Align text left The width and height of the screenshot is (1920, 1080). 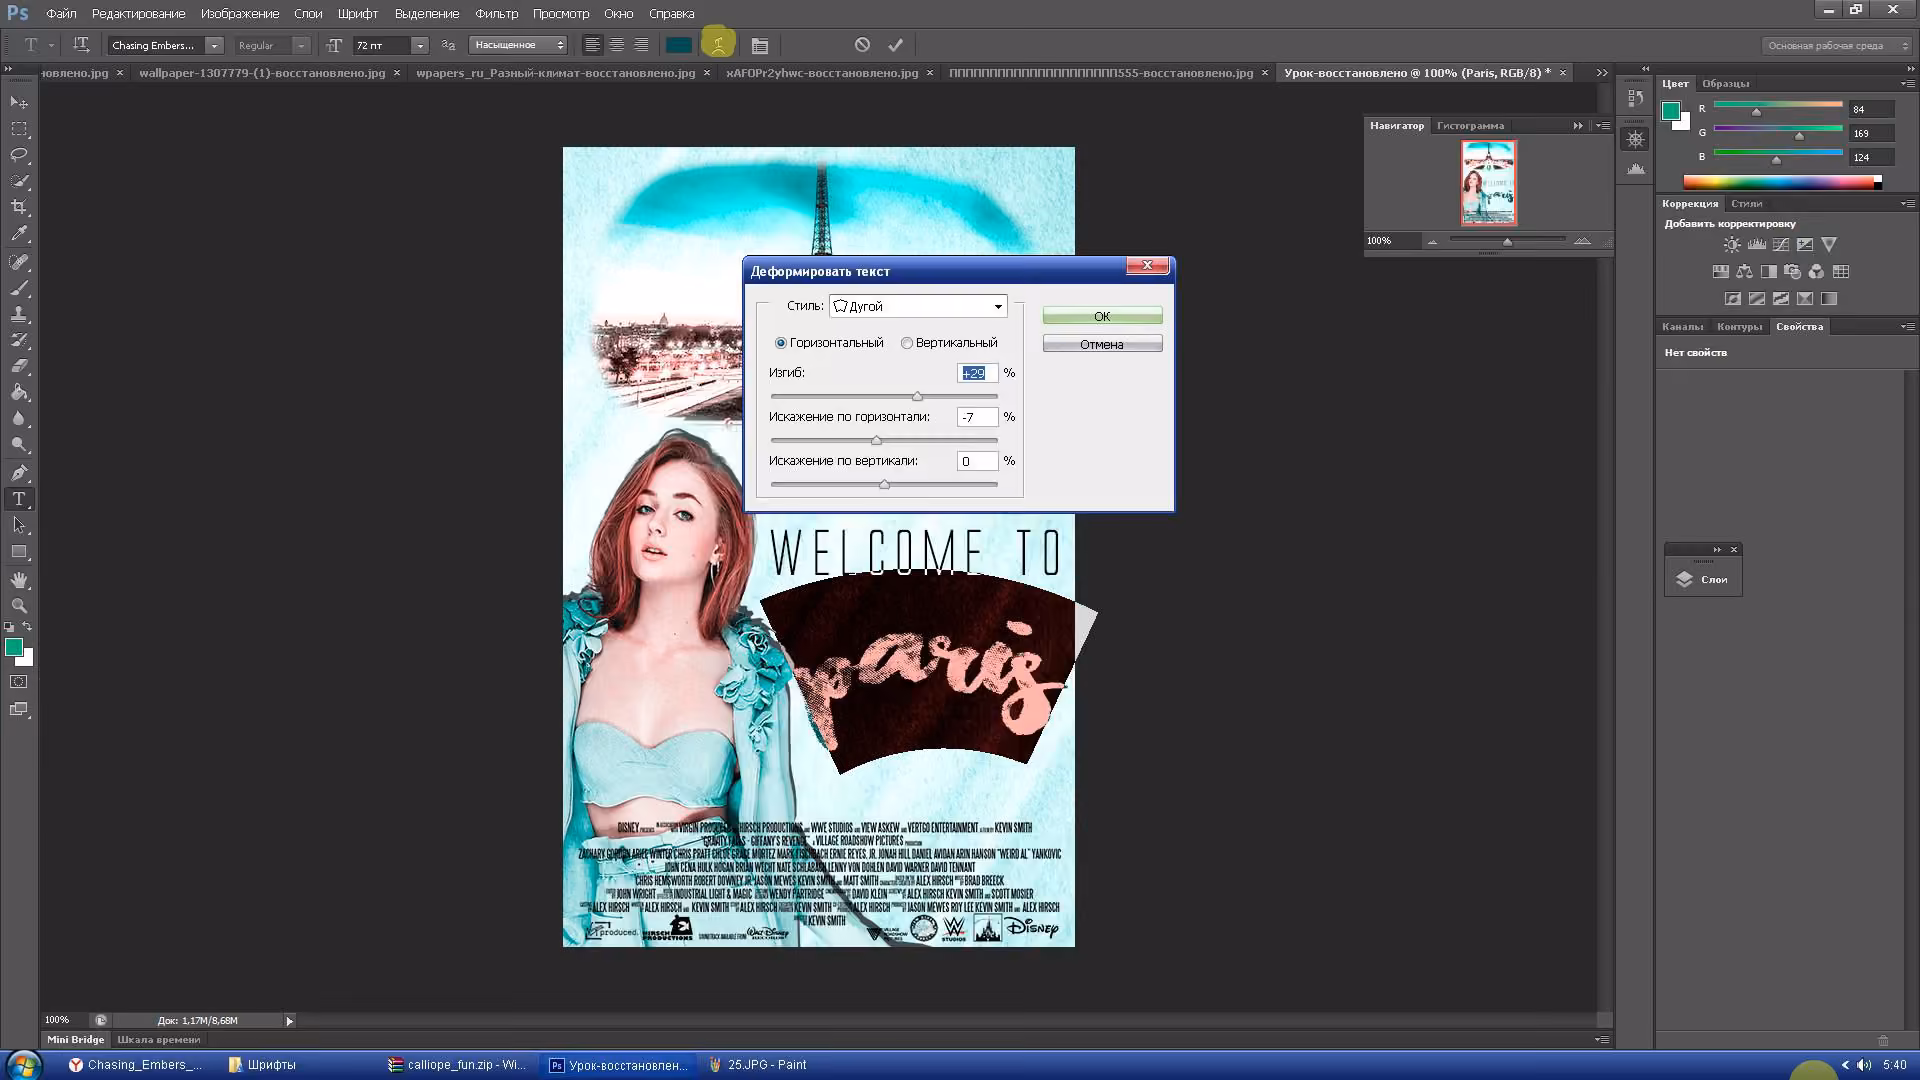593,45
